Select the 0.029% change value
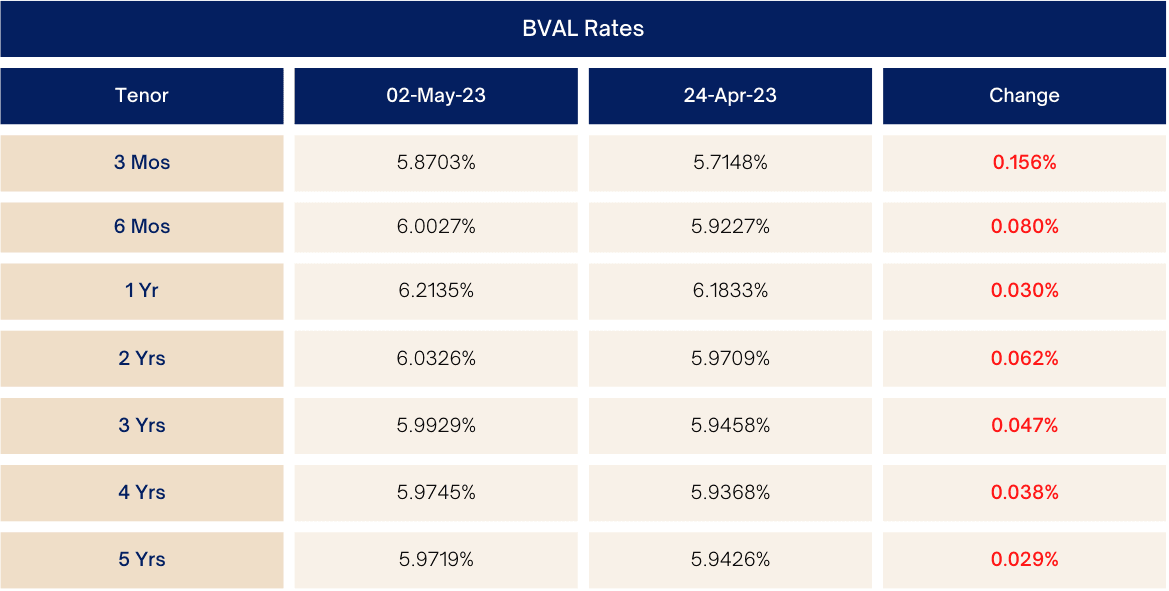The width and height of the screenshot is (1169, 591). 1024,559
